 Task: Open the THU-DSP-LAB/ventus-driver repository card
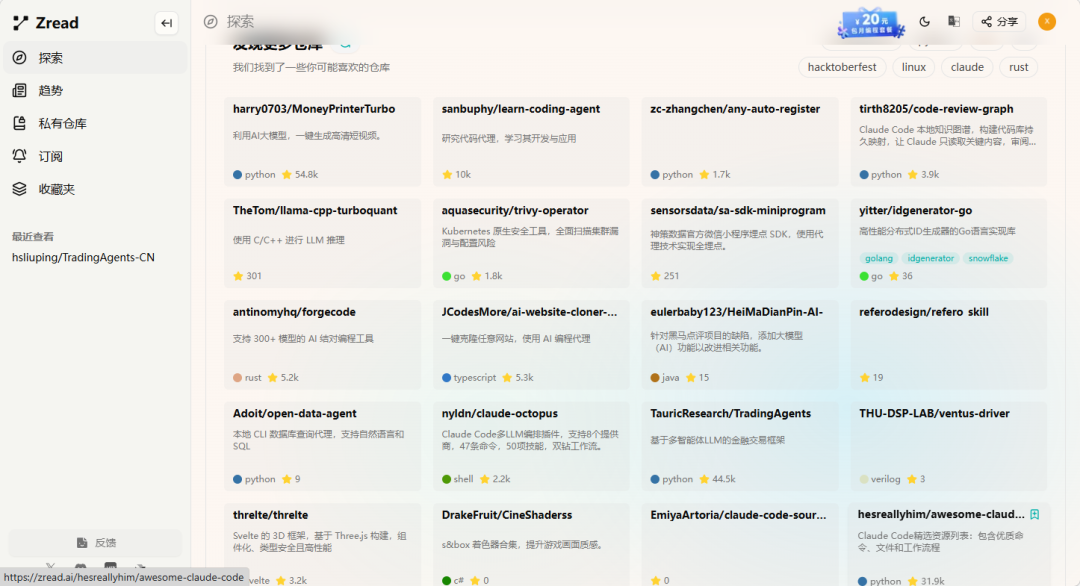[x=948, y=446]
